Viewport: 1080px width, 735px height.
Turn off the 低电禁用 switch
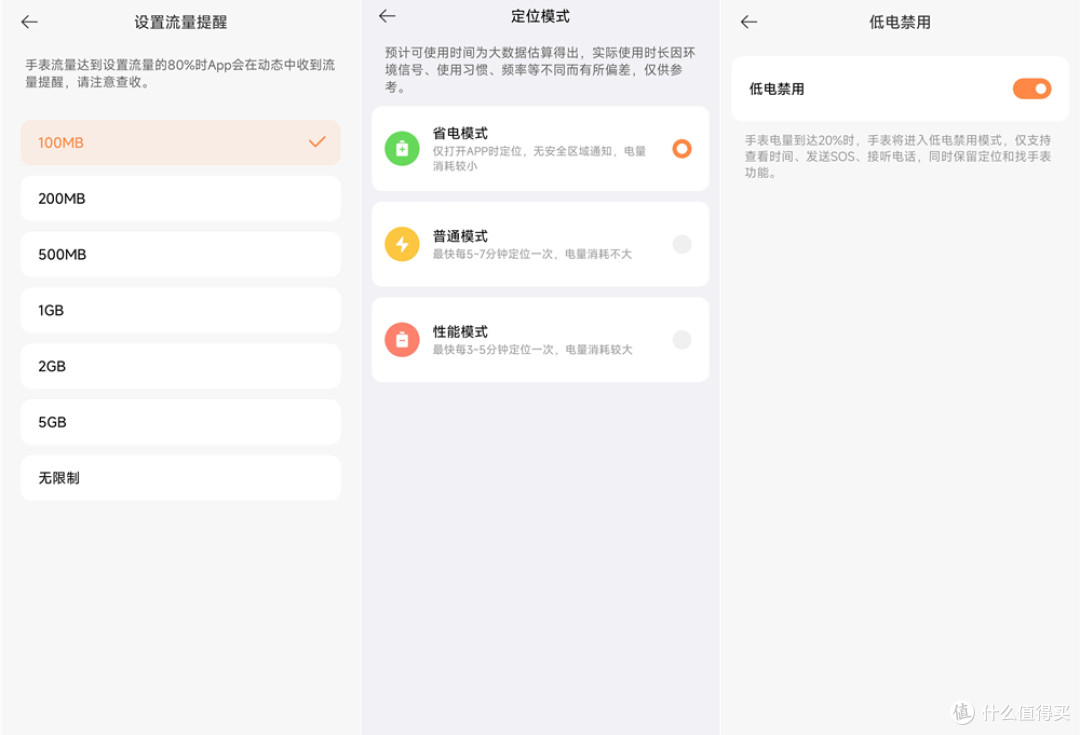pos(1032,89)
